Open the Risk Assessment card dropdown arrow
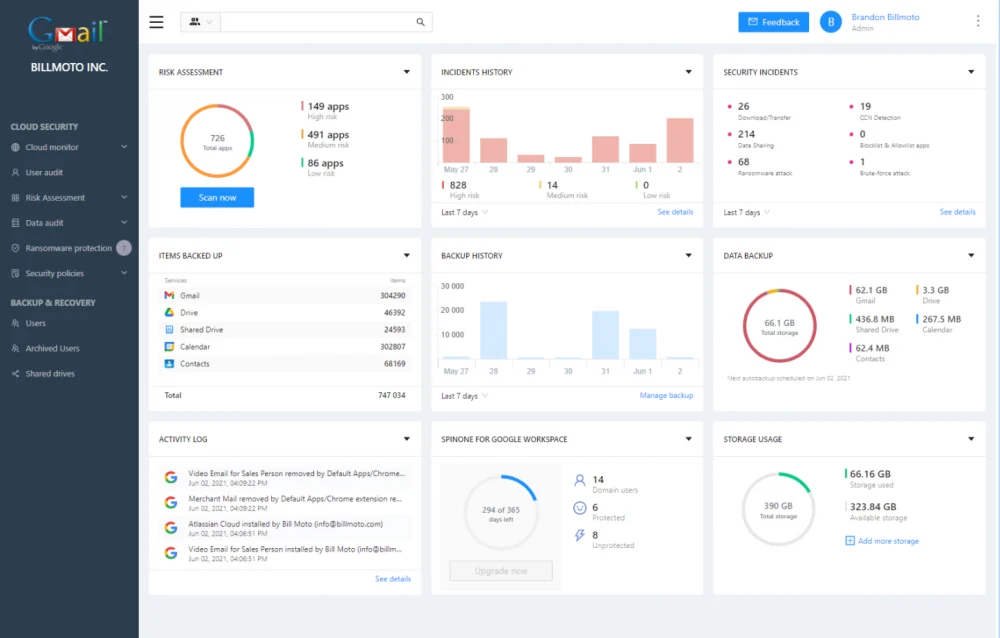Screen dimensions: 1000x638 click(x=406, y=72)
